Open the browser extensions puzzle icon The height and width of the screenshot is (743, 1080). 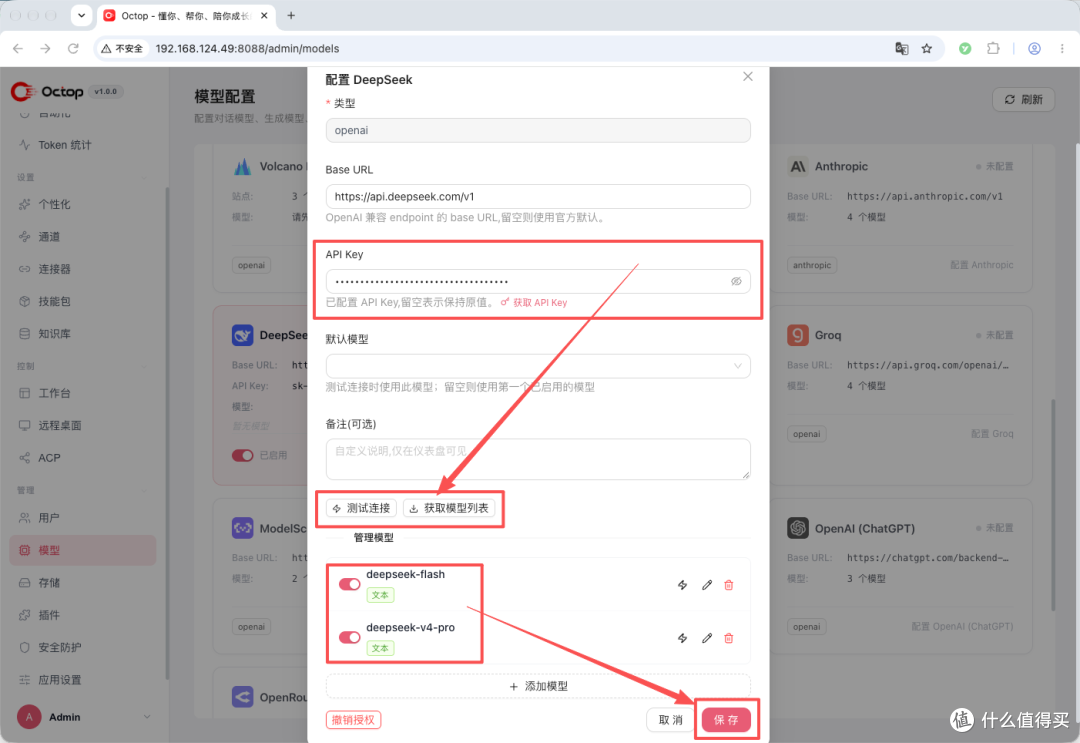tap(993, 48)
